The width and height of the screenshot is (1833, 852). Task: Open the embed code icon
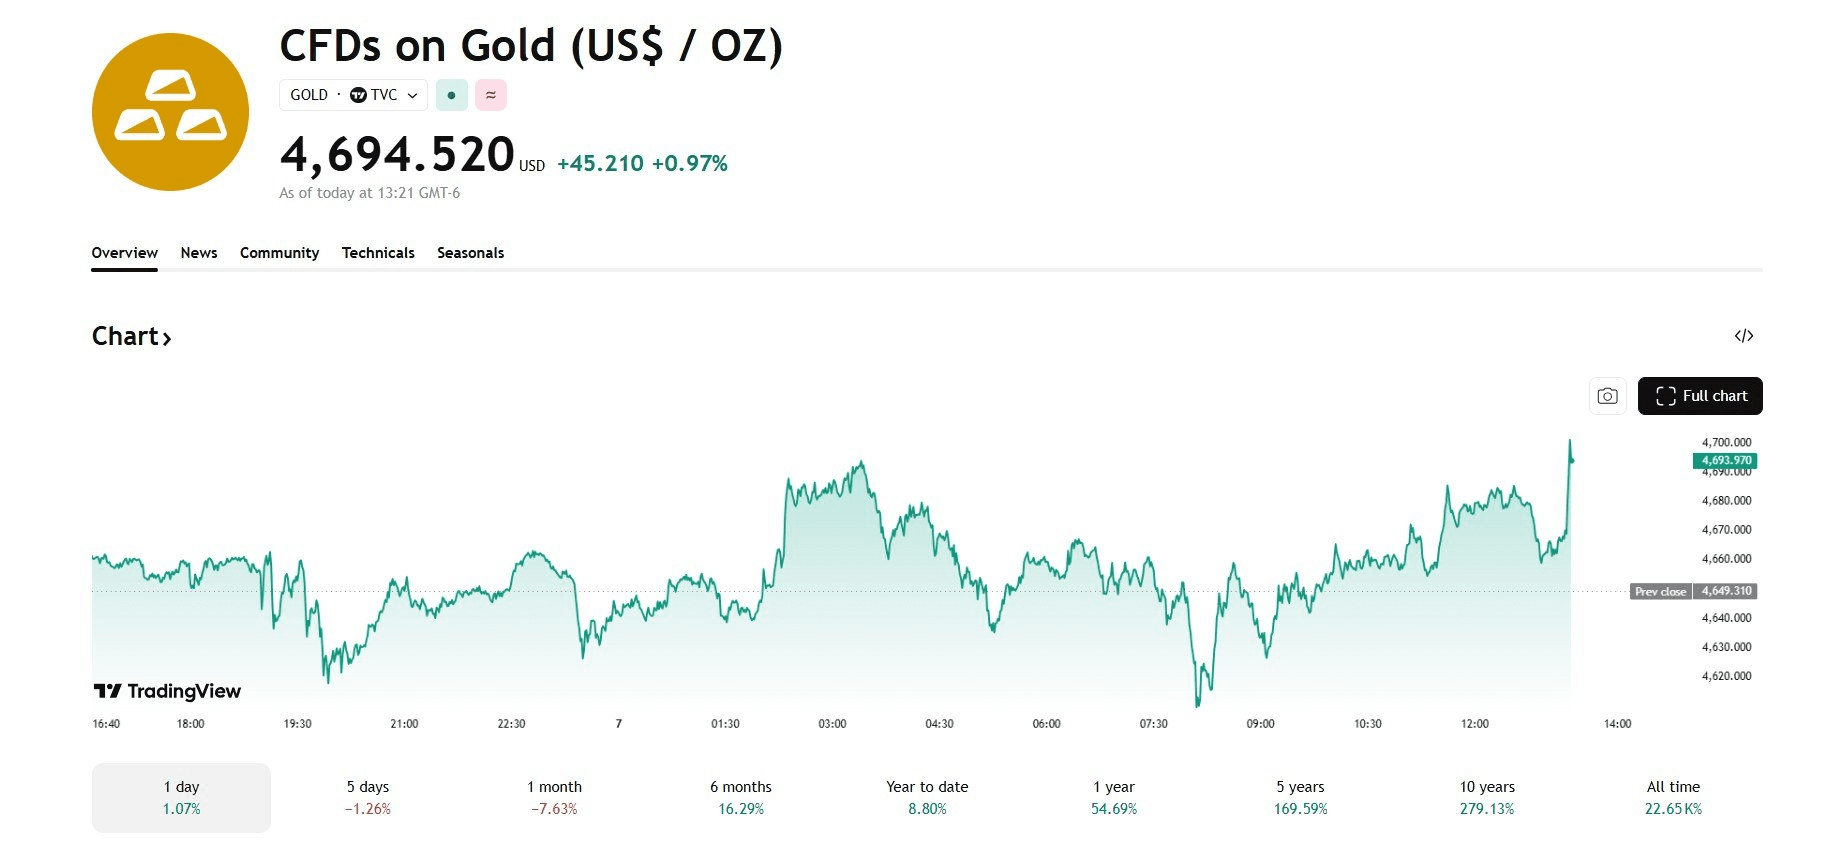point(1744,336)
